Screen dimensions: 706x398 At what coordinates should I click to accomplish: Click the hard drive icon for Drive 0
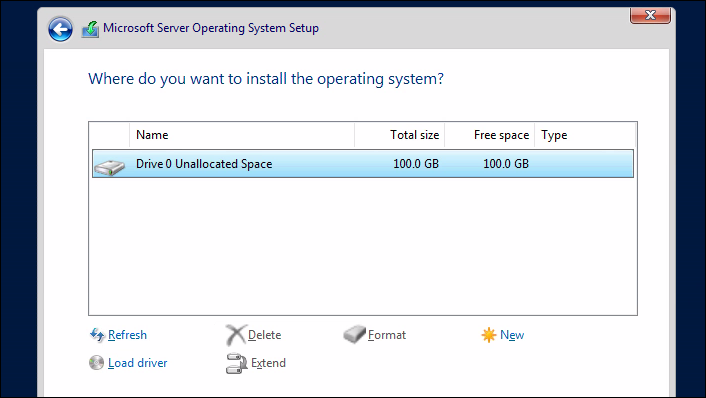coord(109,167)
